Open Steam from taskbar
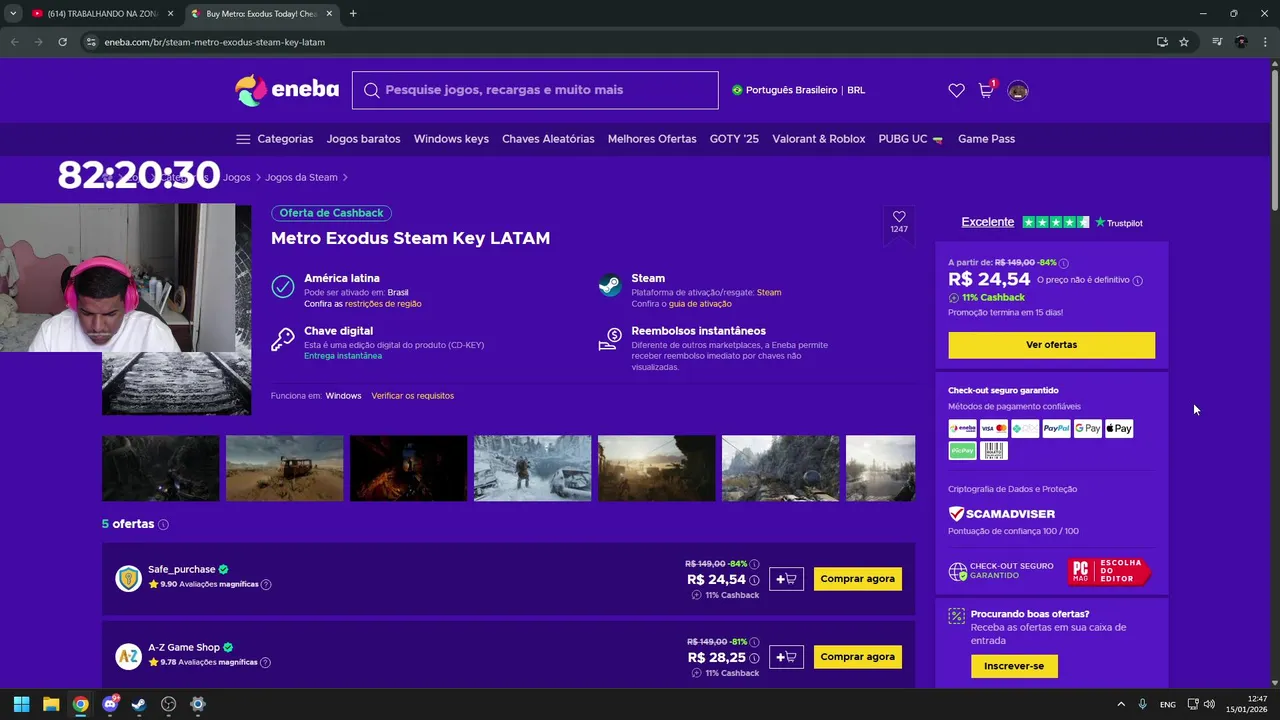Image resolution: width=1280 pixels, height=720 pixels. coord(139,704)
